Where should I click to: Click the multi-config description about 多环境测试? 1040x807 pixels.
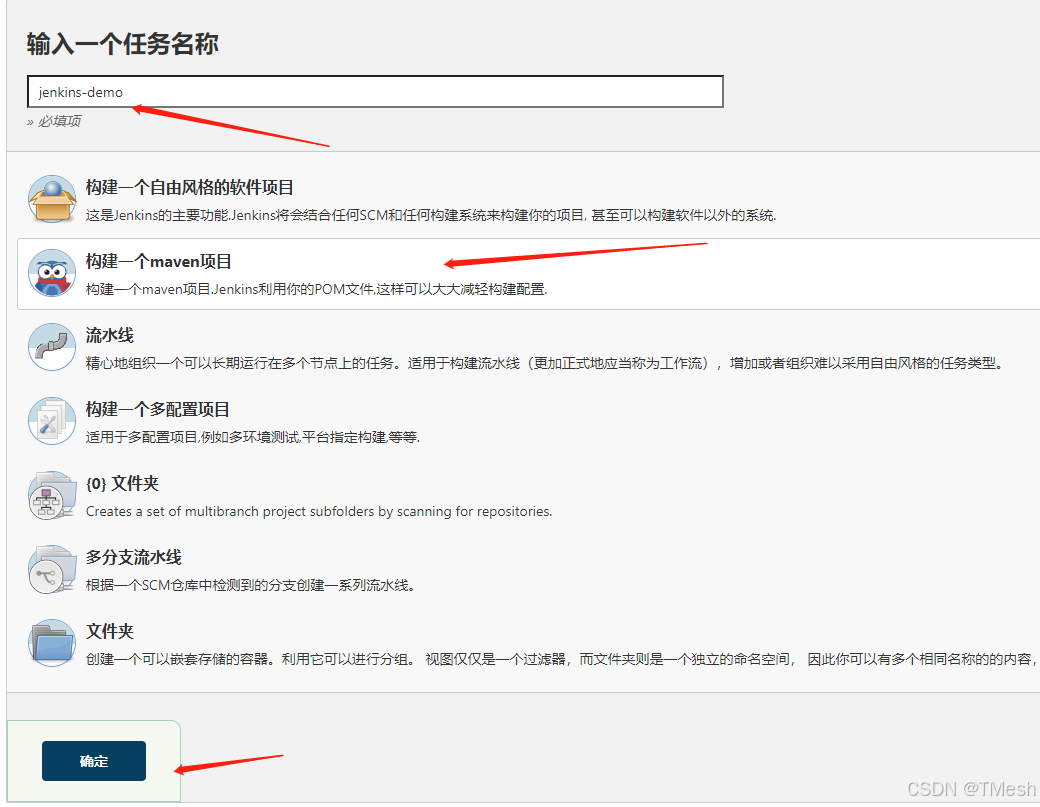pyautogui.click(x=253, y=437)
